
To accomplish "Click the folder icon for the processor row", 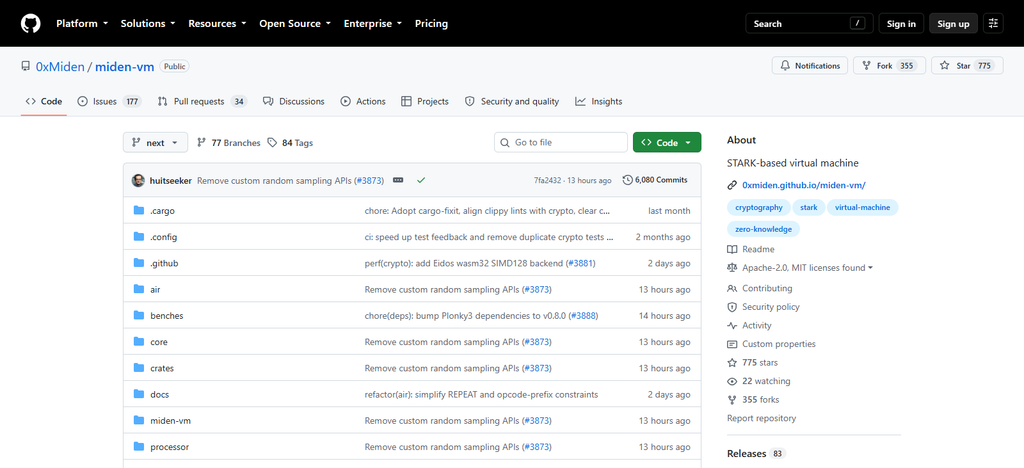I will (138, 446).
